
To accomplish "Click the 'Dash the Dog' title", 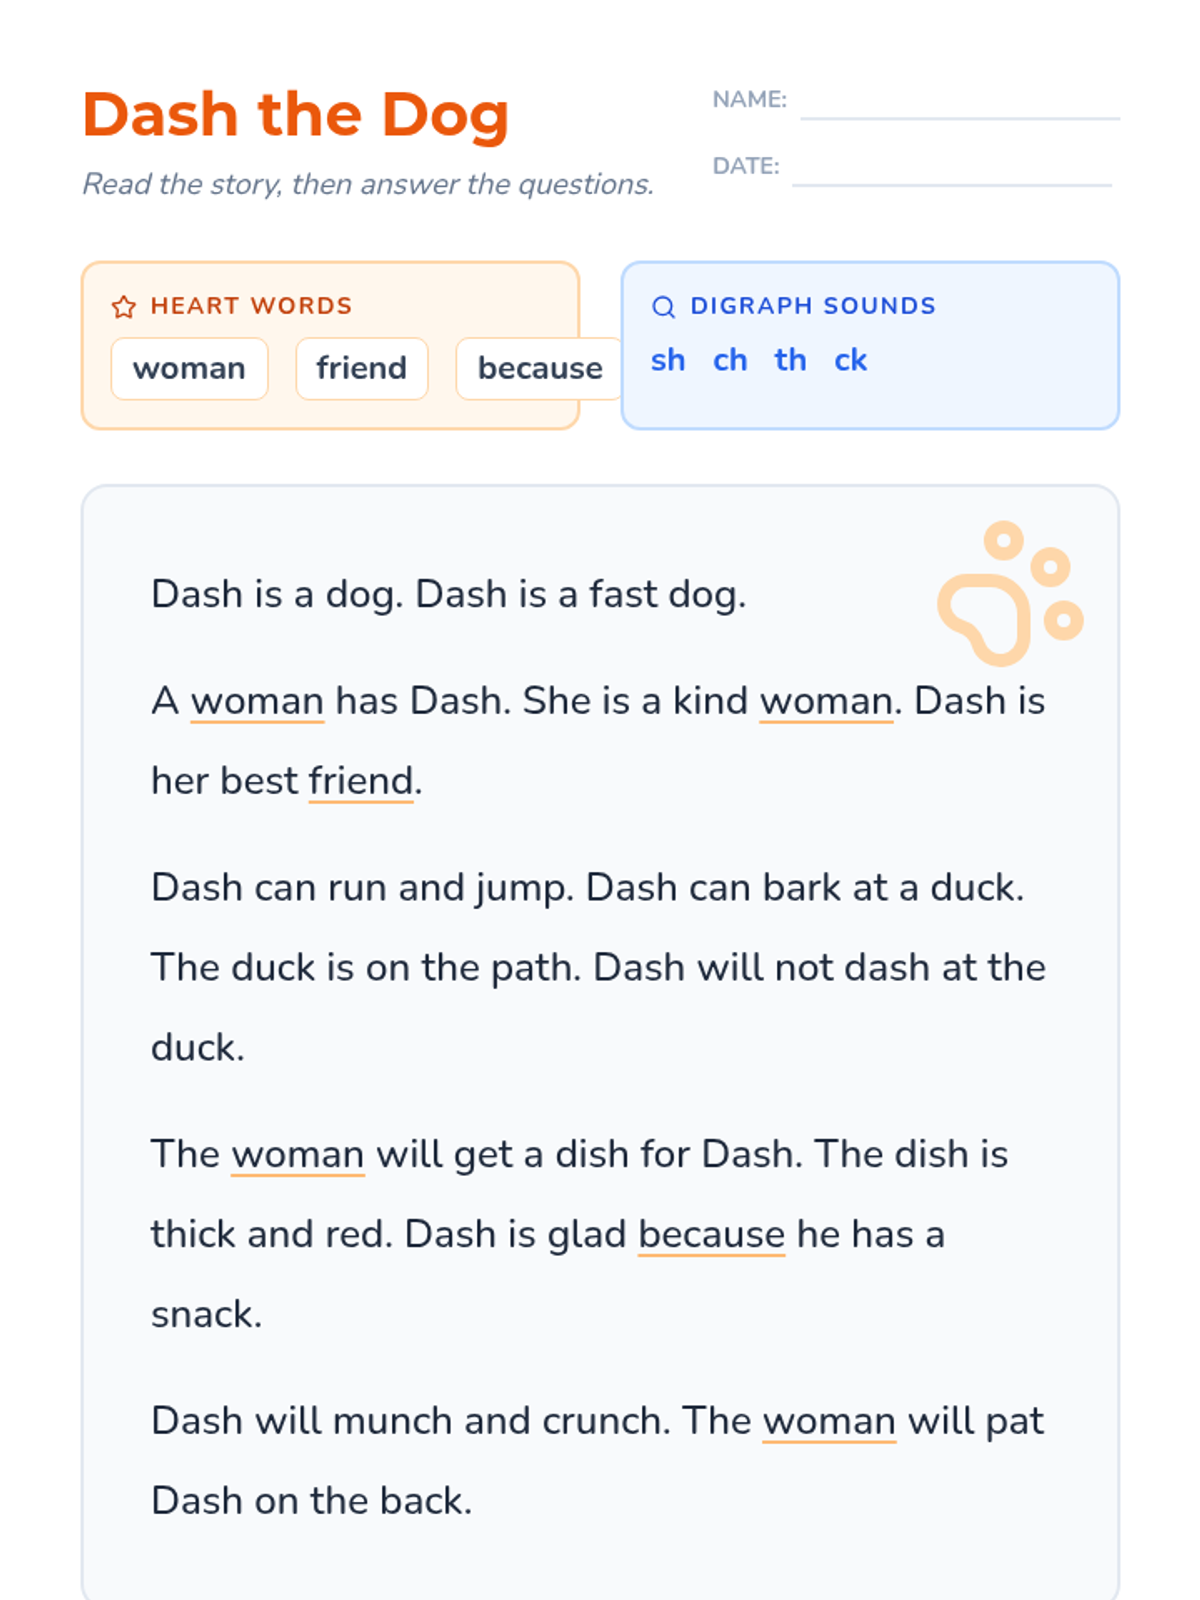I will 296,114.
